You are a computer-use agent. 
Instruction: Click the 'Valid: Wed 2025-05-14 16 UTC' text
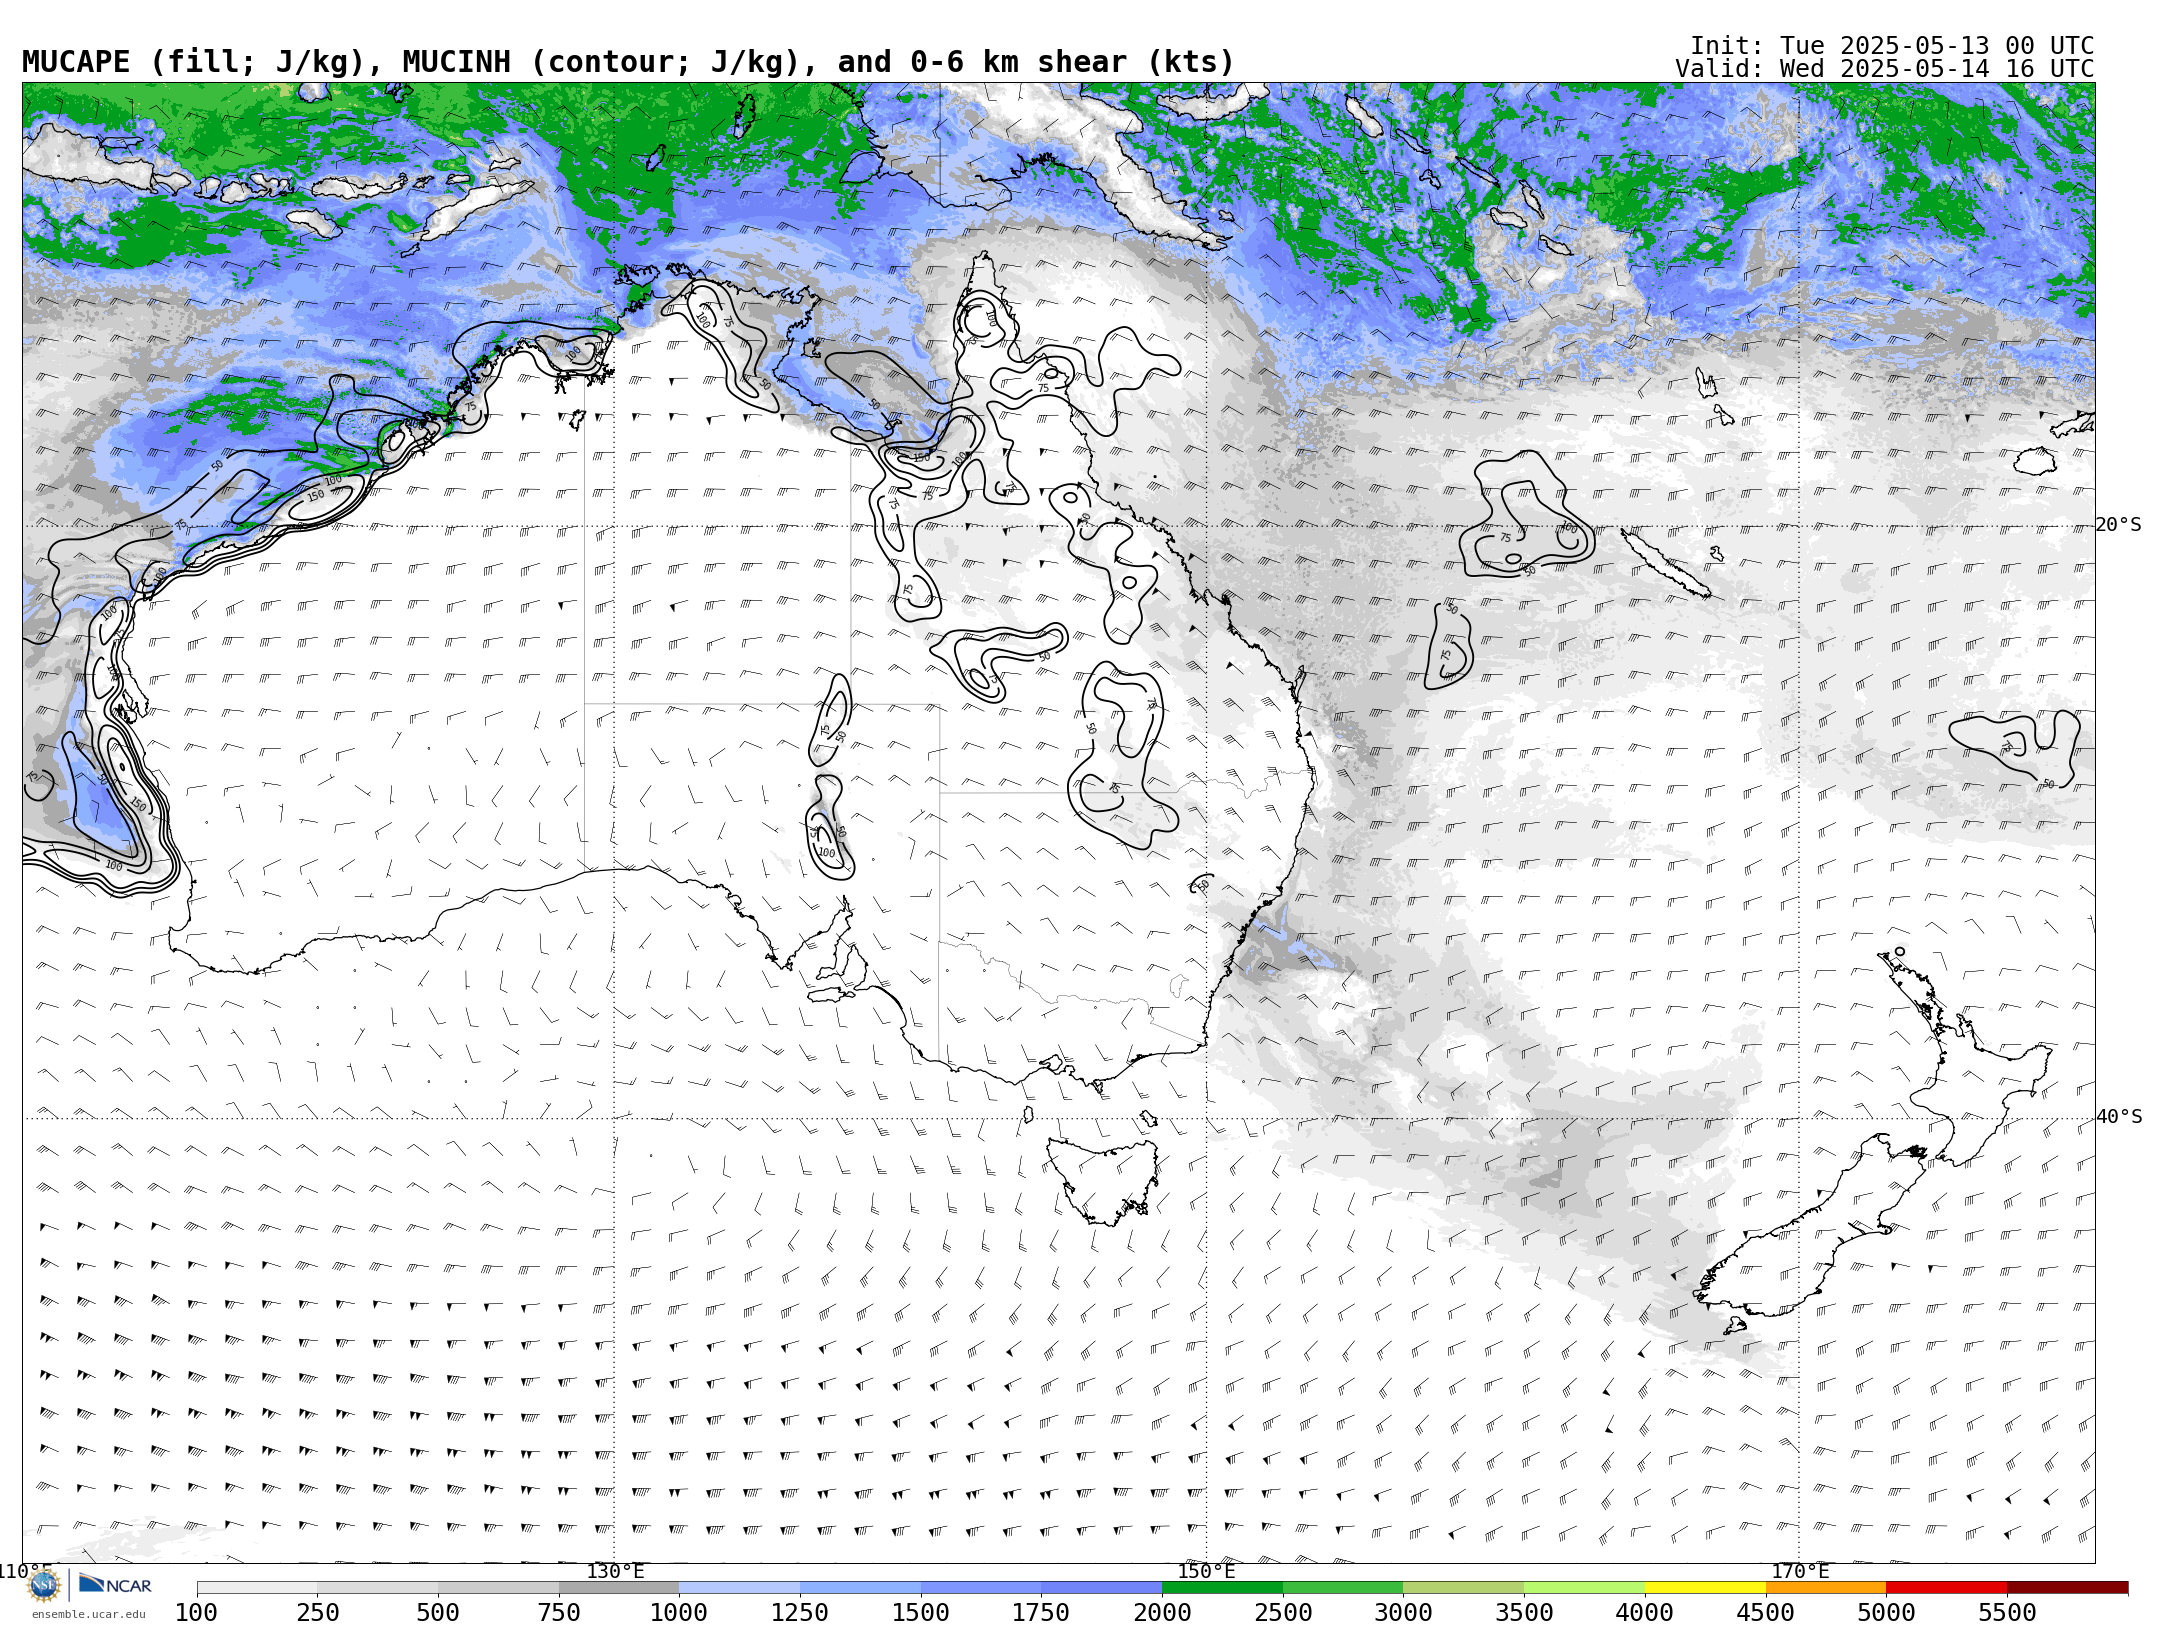click(x=1885, y=69)
